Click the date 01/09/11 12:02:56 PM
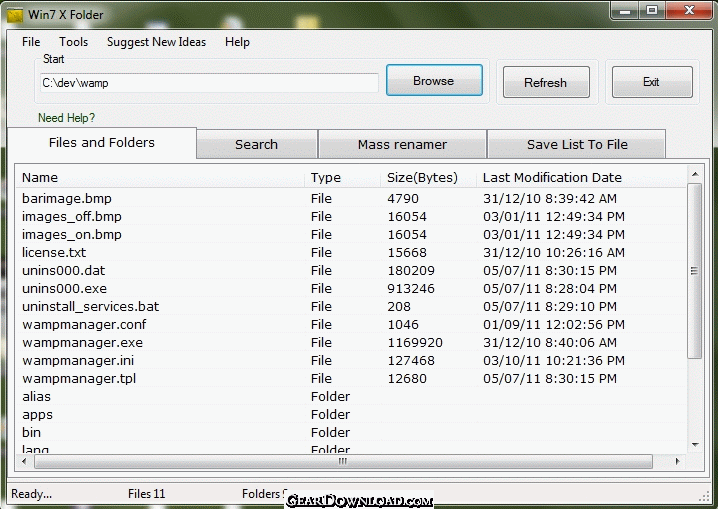The width and height of the screenshot is (718, 509). pos(554,325)
